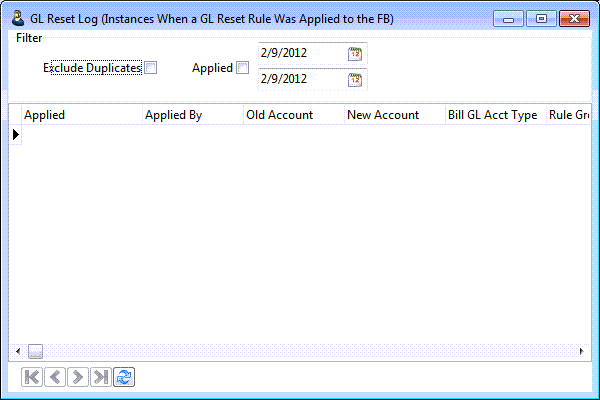The image size is (600, 400).
Task: Open calendar for the first Applied date
Action: (x=355, y=54)
